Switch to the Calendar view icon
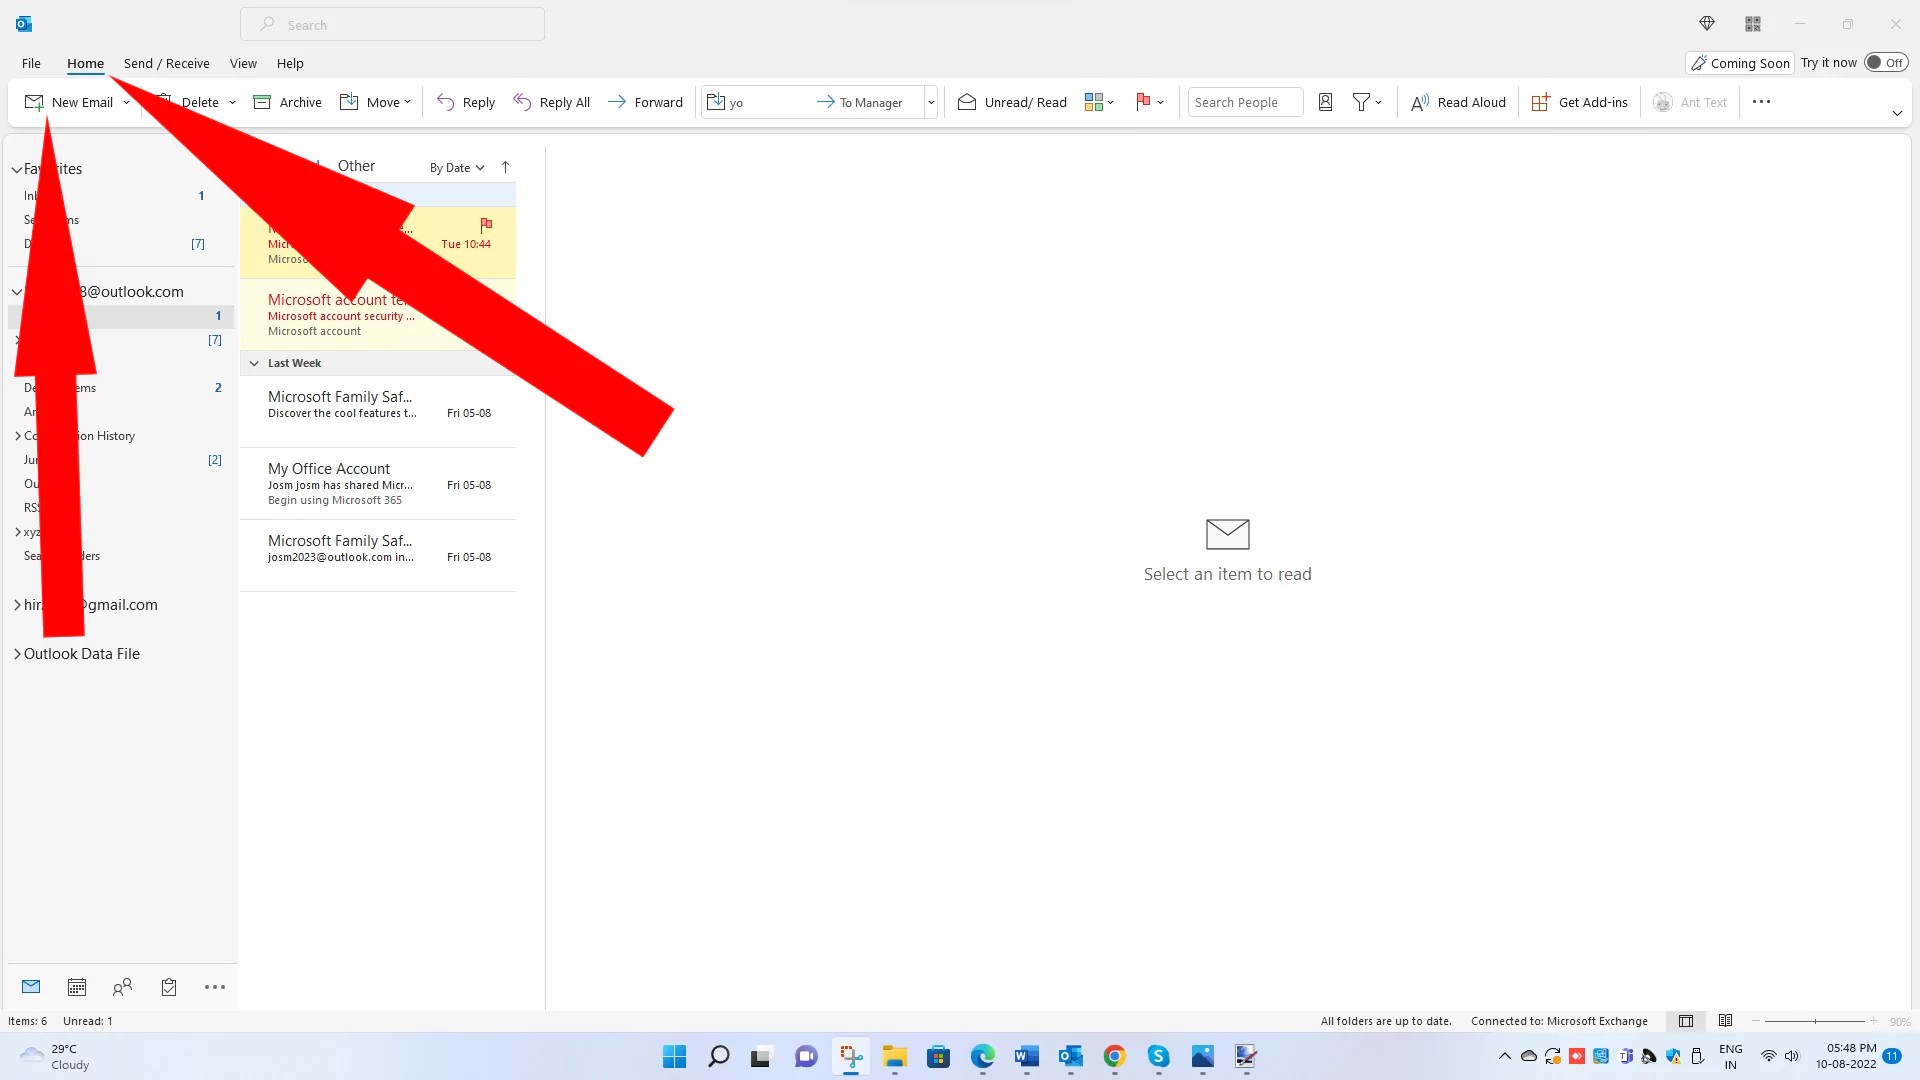The width and height of the screenshot is (1920, 1080). point(76,987)
